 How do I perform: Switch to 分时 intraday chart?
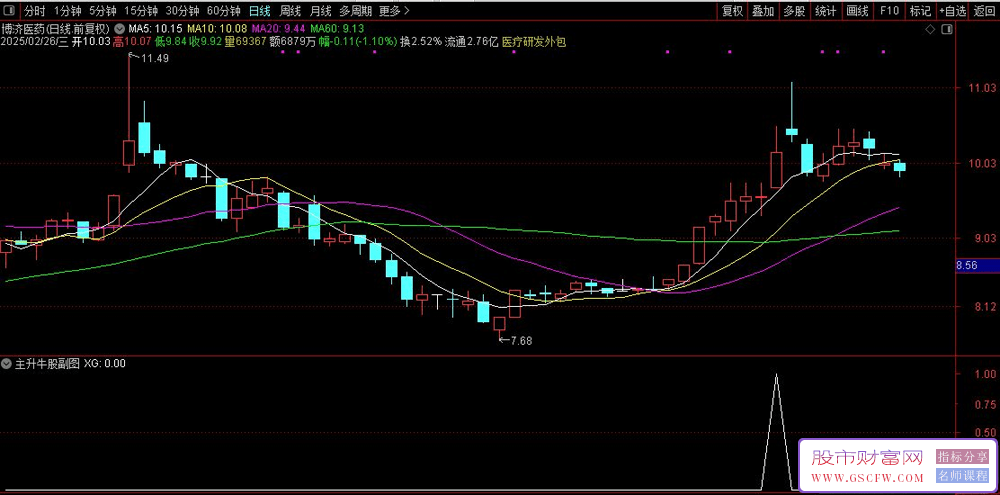(34, 11)
